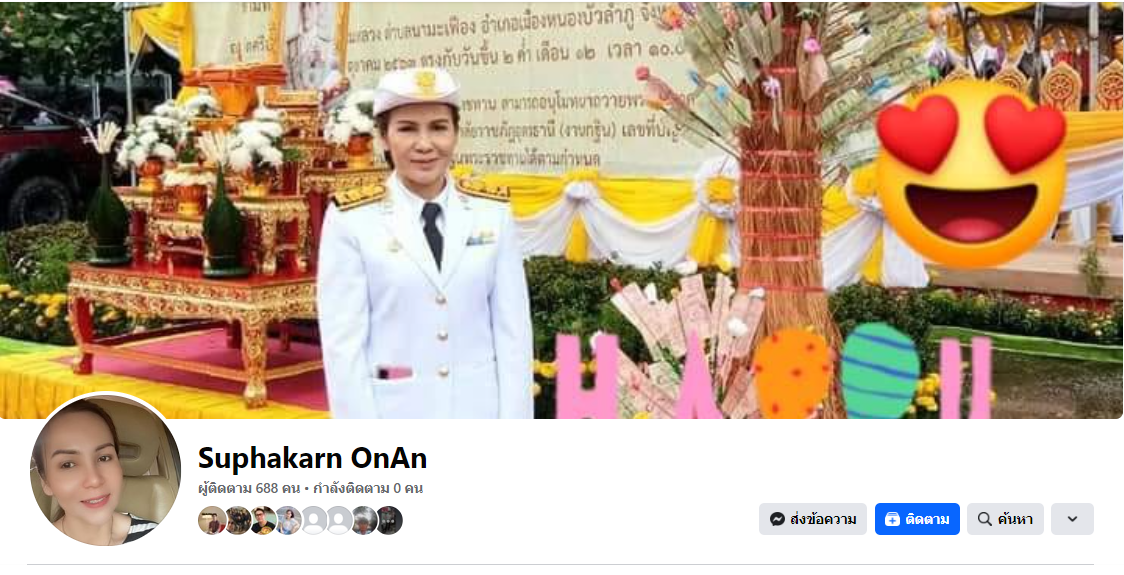This screenshot has width=1124, height=575.
Task: Expand the chevron more-options dropdown
Action: [1072, 519]
